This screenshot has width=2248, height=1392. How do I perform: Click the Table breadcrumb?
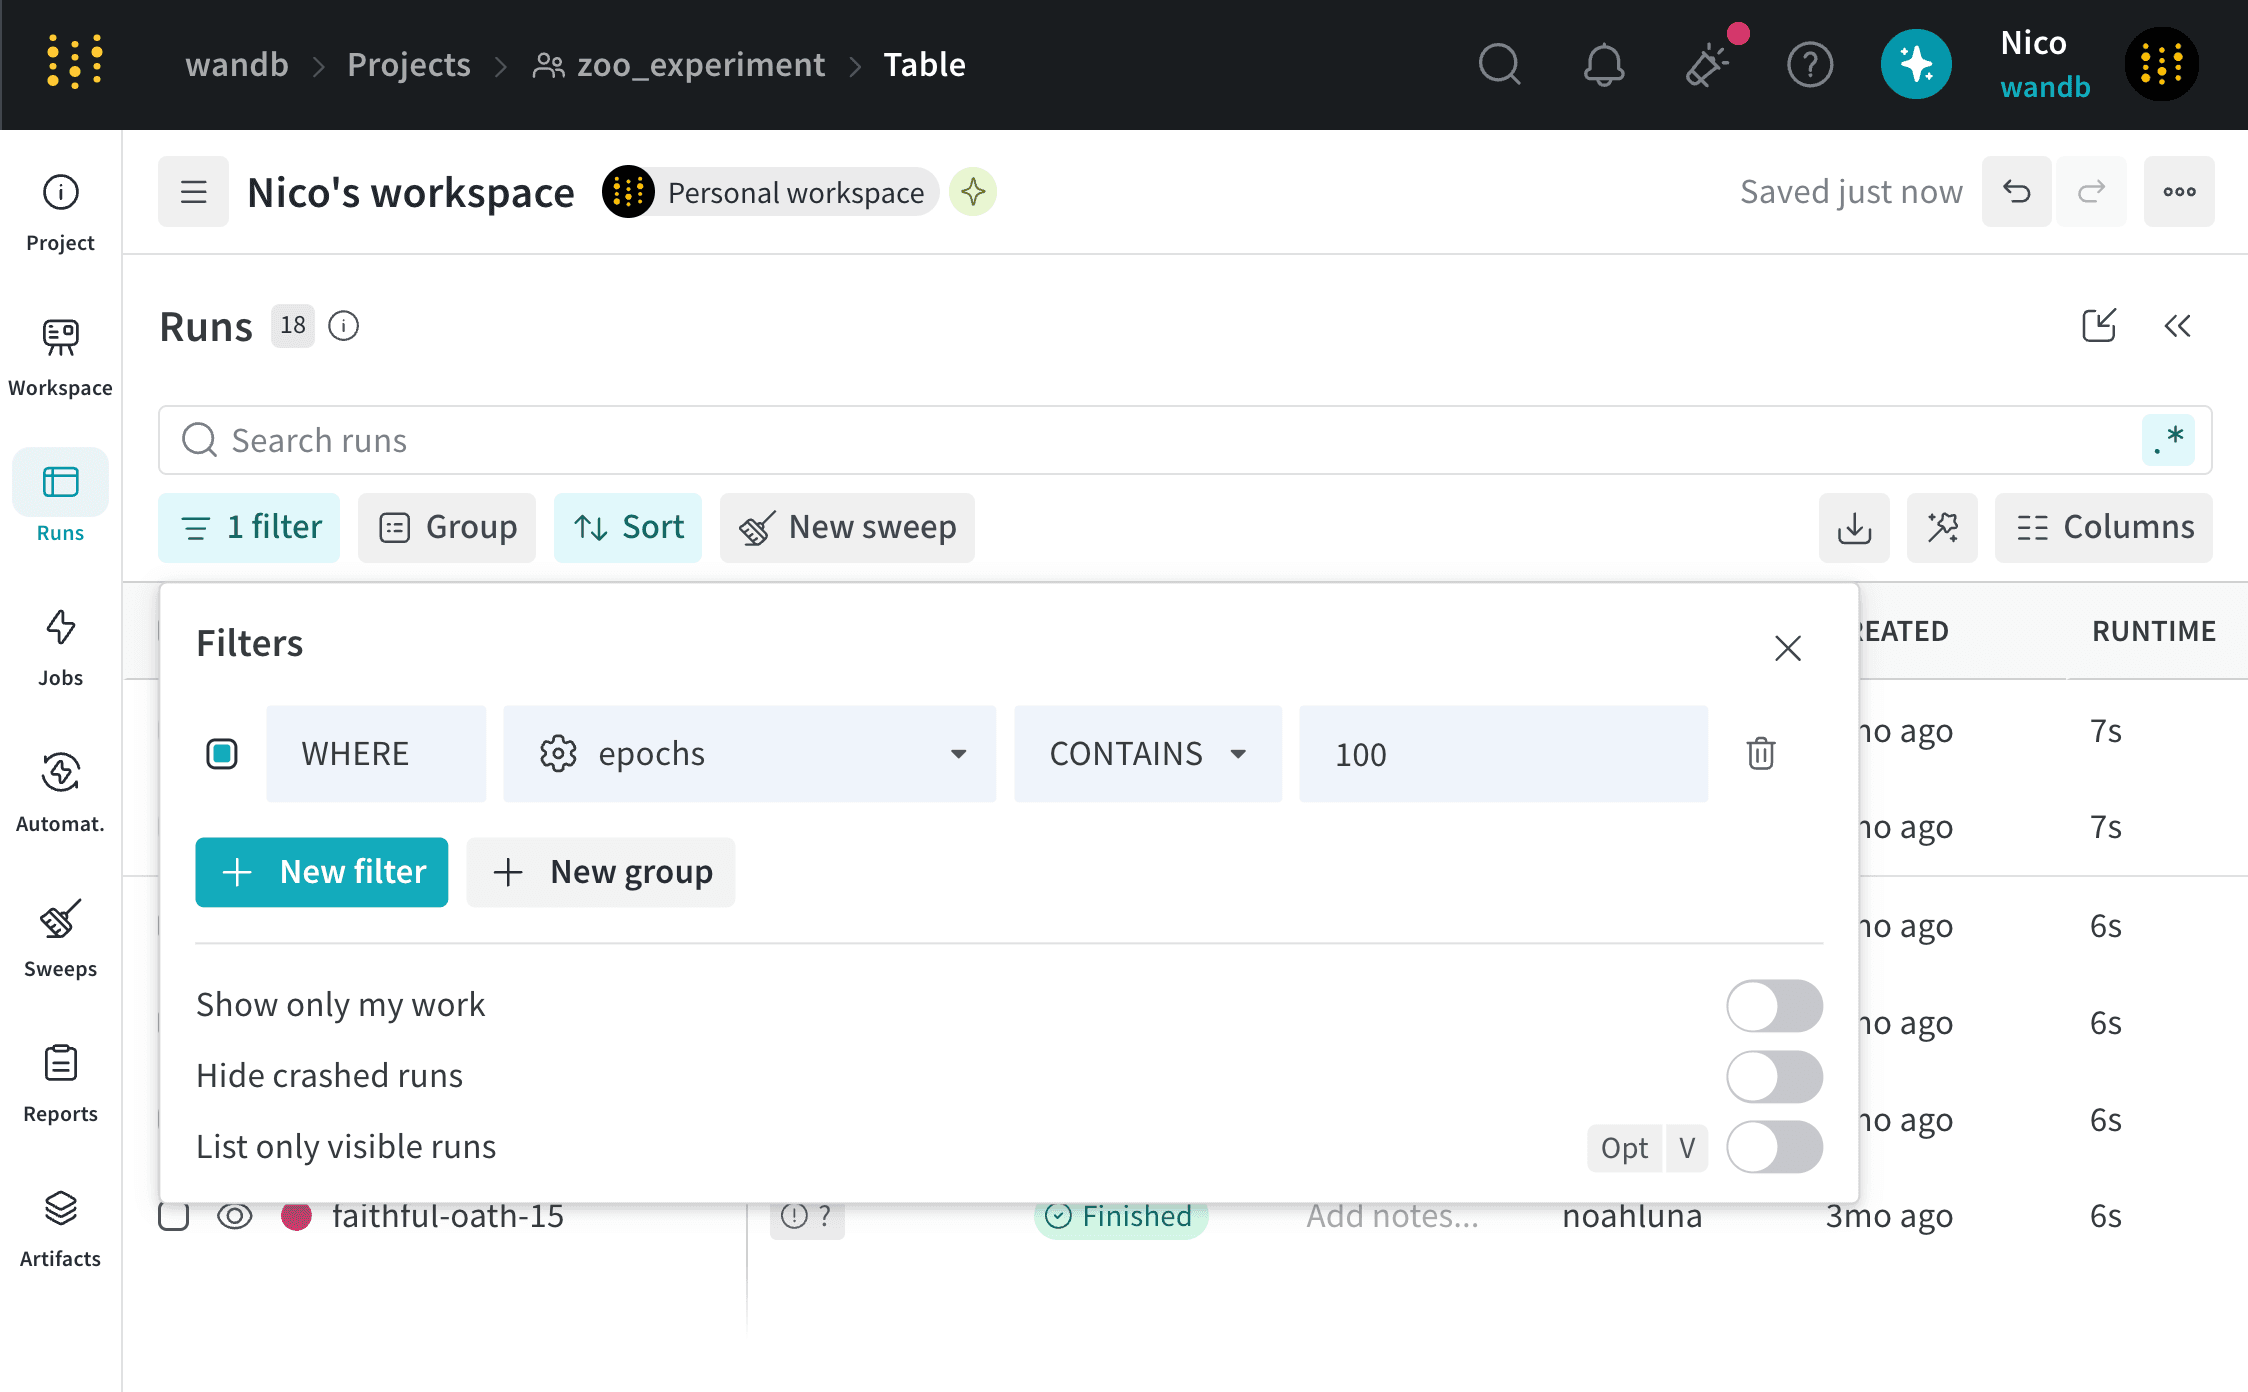925,65
